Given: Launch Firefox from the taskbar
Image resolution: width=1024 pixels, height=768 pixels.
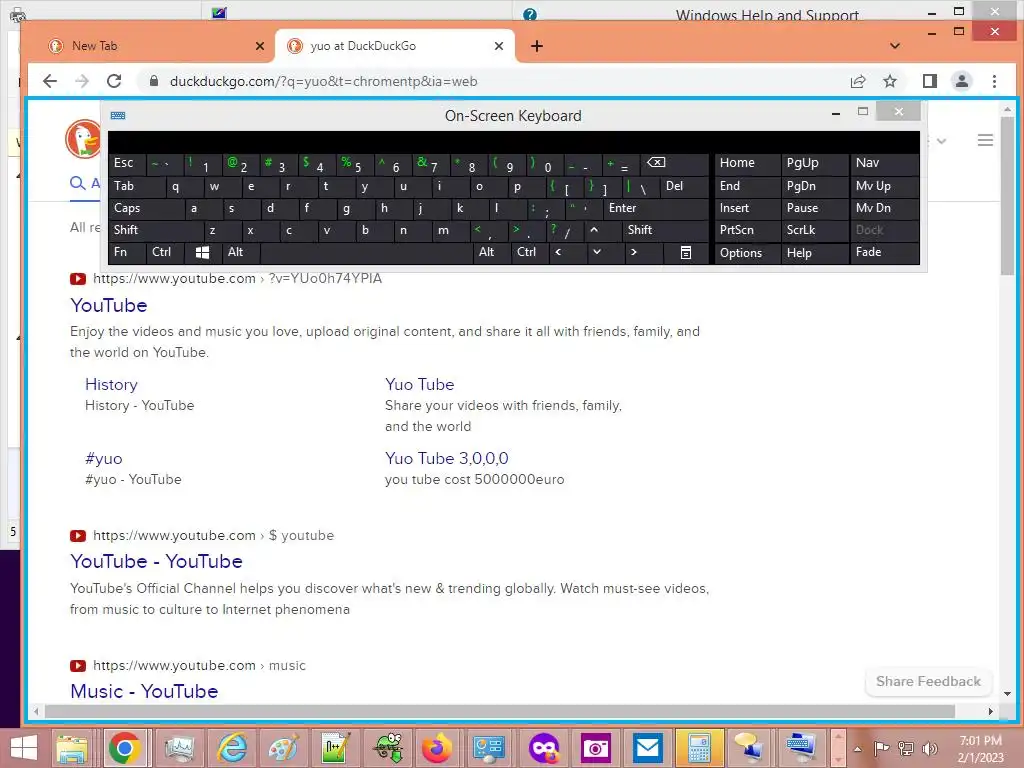Looking at the screenshot, I should (x=437, y=748).
